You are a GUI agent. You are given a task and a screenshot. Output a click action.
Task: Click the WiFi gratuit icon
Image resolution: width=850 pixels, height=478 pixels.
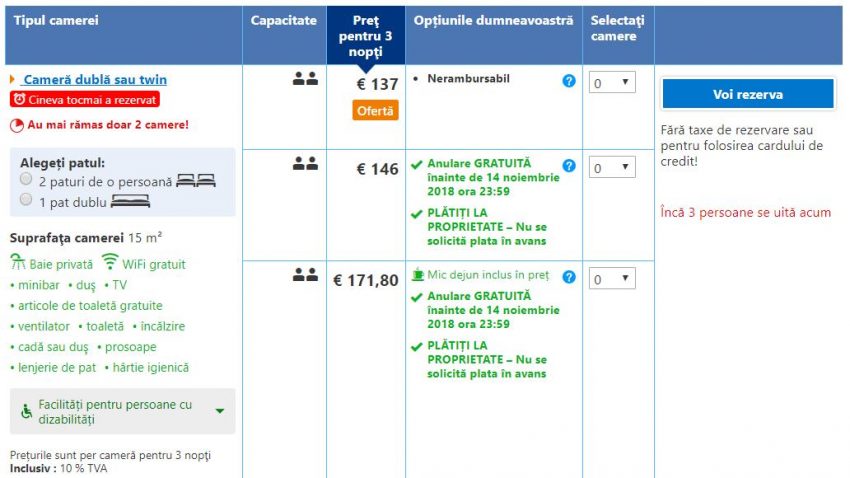(x=110, y=264)
